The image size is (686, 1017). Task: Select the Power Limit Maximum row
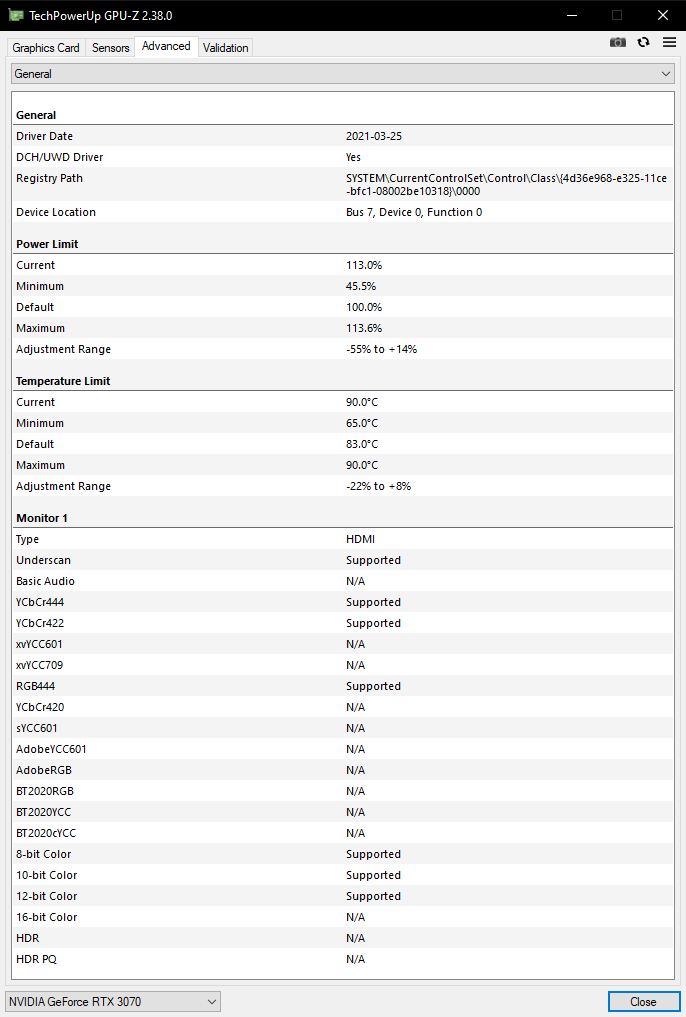342,328
